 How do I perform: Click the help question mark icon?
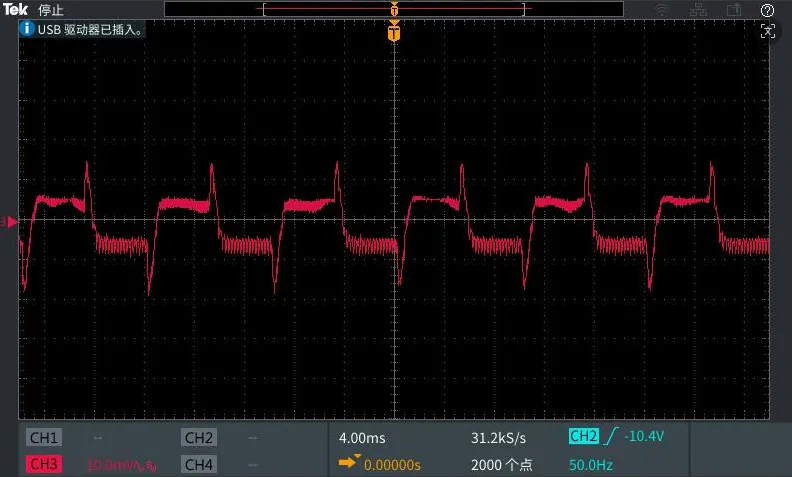point(767,10)
